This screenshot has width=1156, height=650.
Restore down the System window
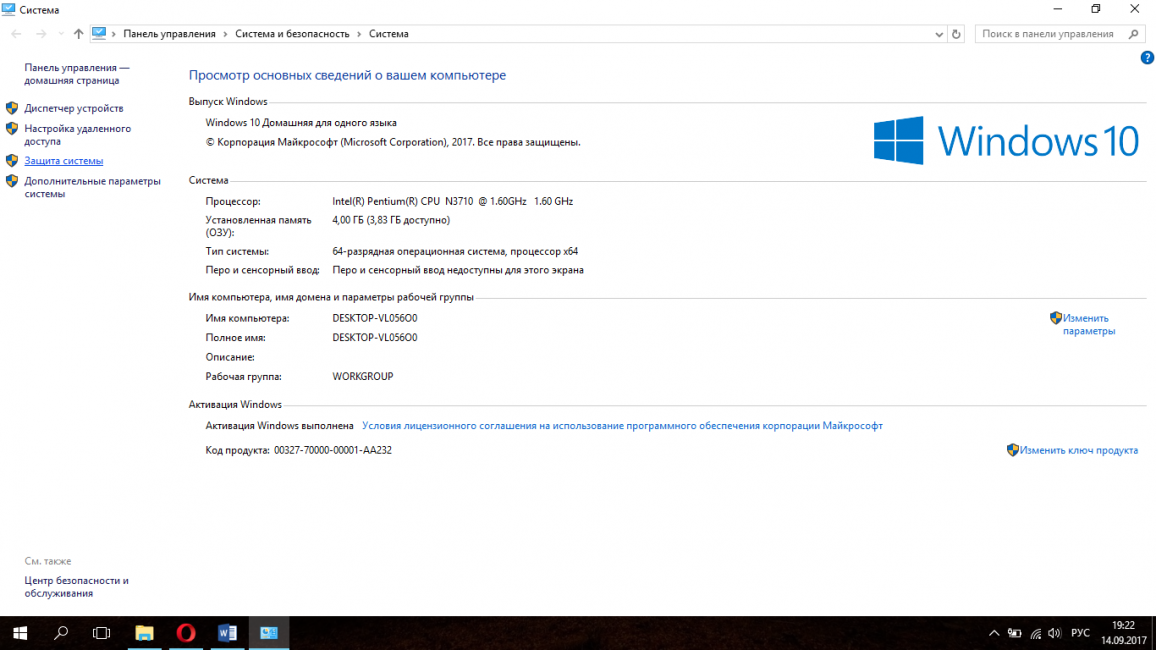(x=1096, y=9)
